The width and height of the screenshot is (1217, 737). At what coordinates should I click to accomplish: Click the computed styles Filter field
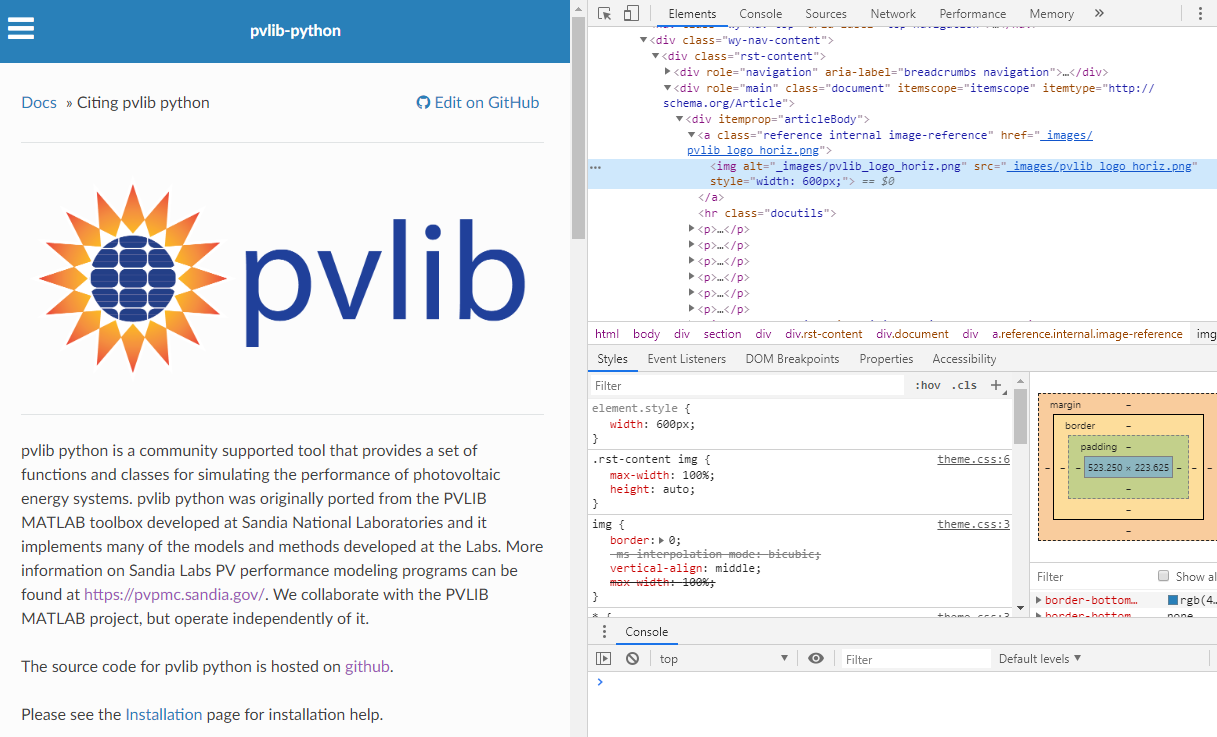coord(1090,576)
